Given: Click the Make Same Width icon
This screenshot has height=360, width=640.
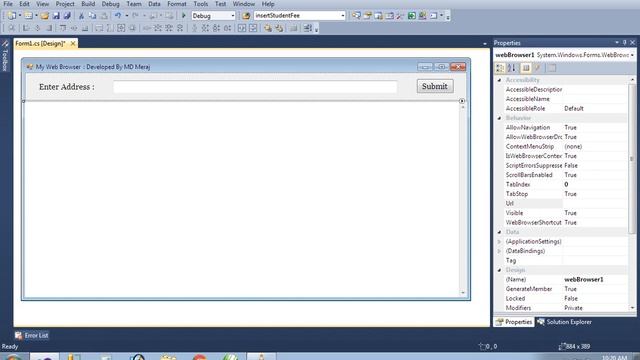Looking at the screenshot, I should [99, 28].
